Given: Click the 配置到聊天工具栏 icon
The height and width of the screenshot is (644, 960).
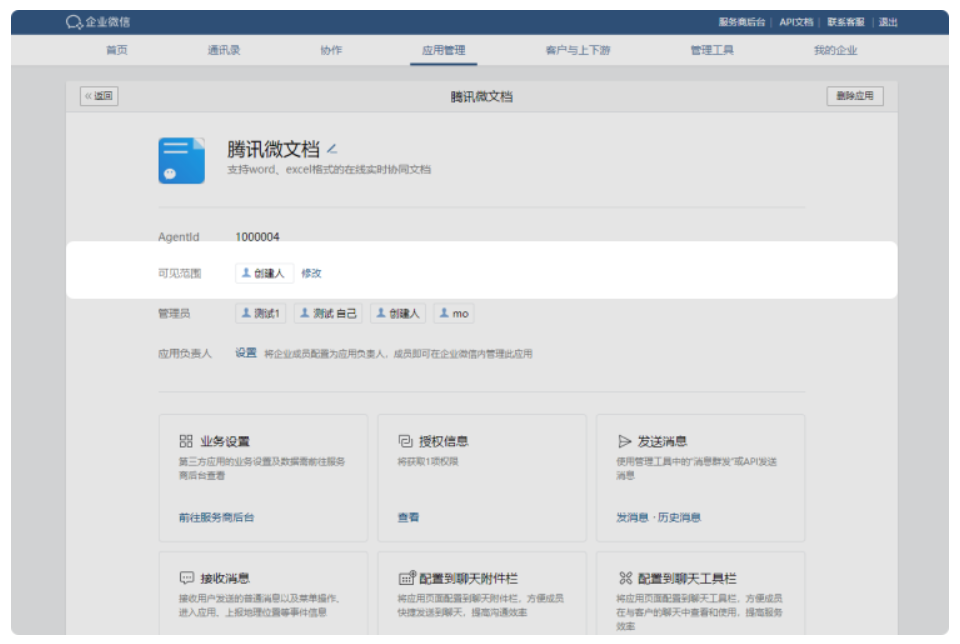Looking at the screenshot, I should click(x=625, y=578).
